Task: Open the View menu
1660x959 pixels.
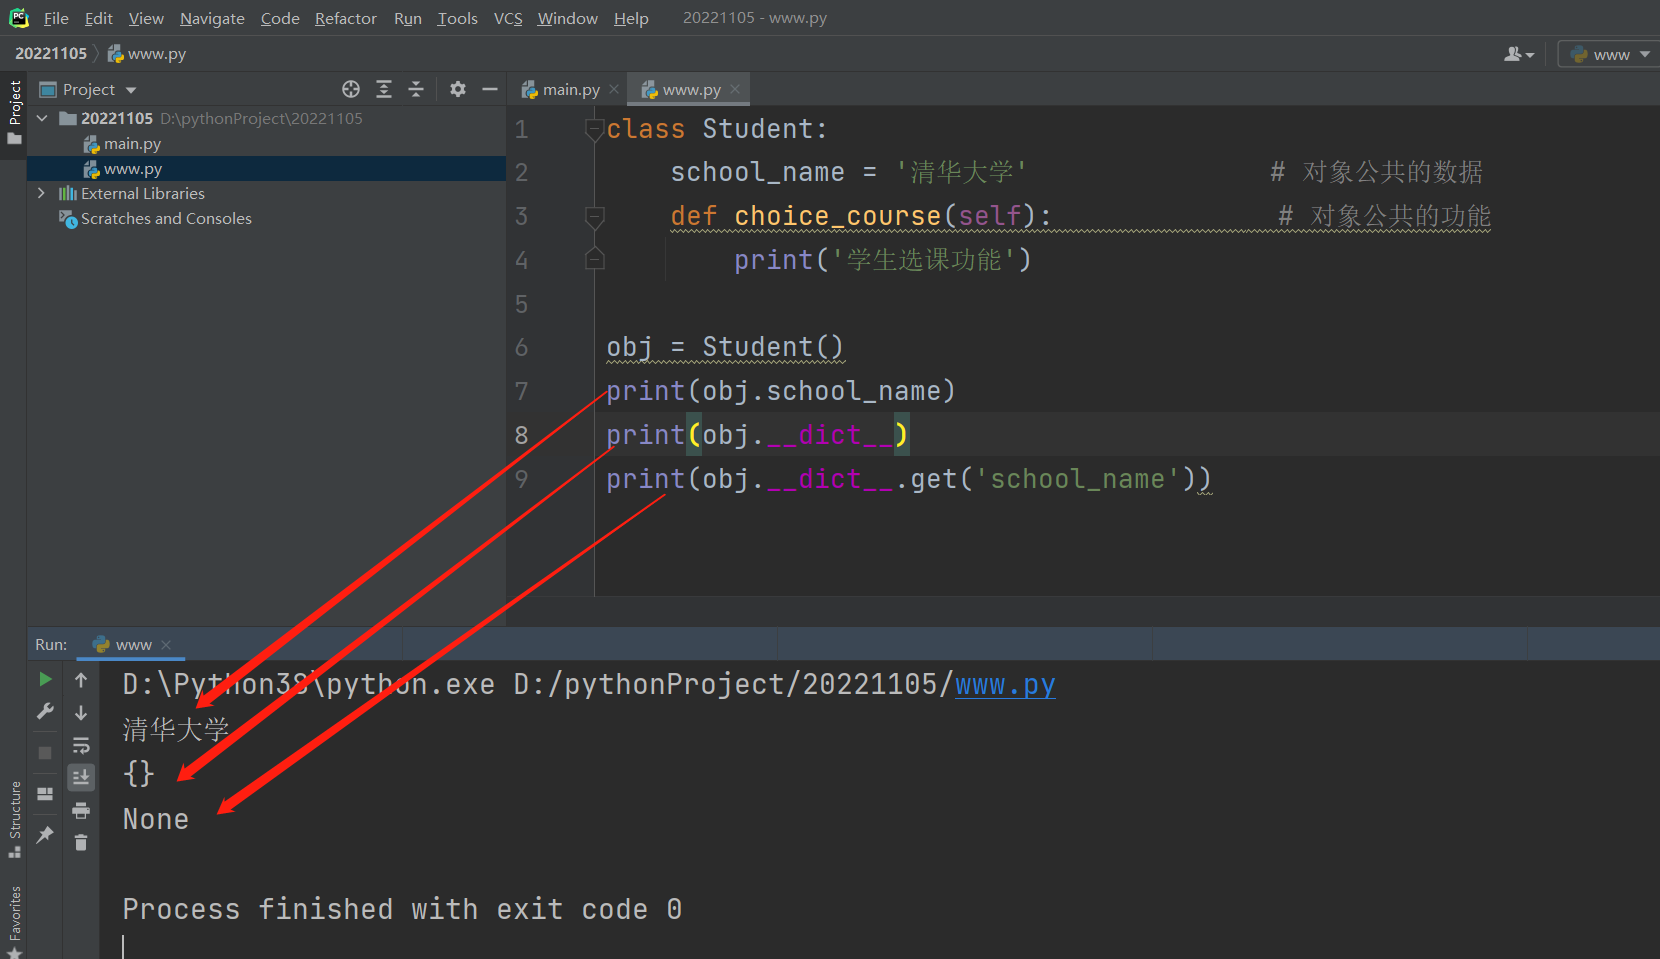Action: click(x=146, y=18)
